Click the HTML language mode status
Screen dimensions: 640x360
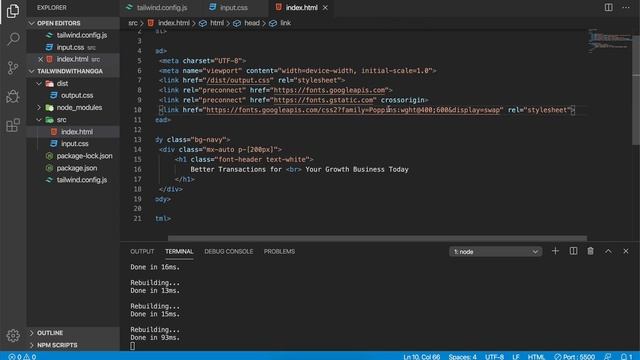click(x=536, y=356)
